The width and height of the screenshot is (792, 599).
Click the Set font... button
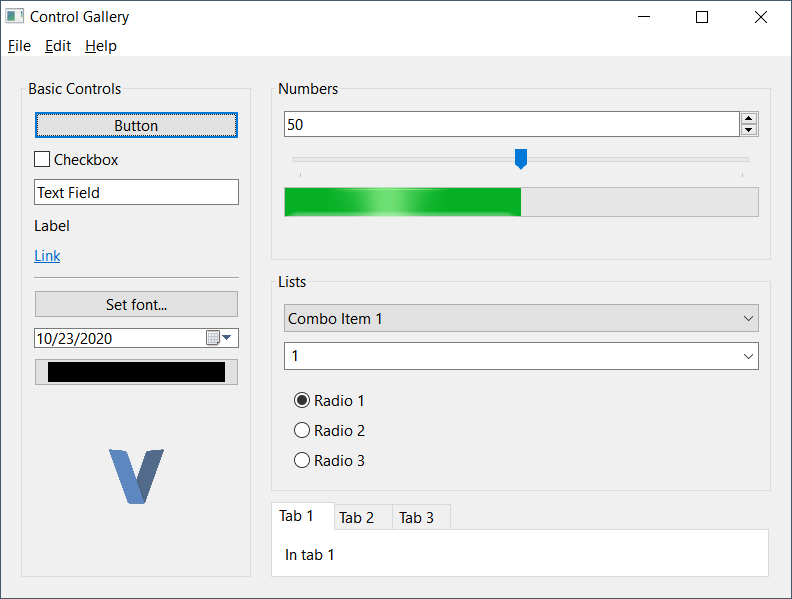tap(136, 304)
